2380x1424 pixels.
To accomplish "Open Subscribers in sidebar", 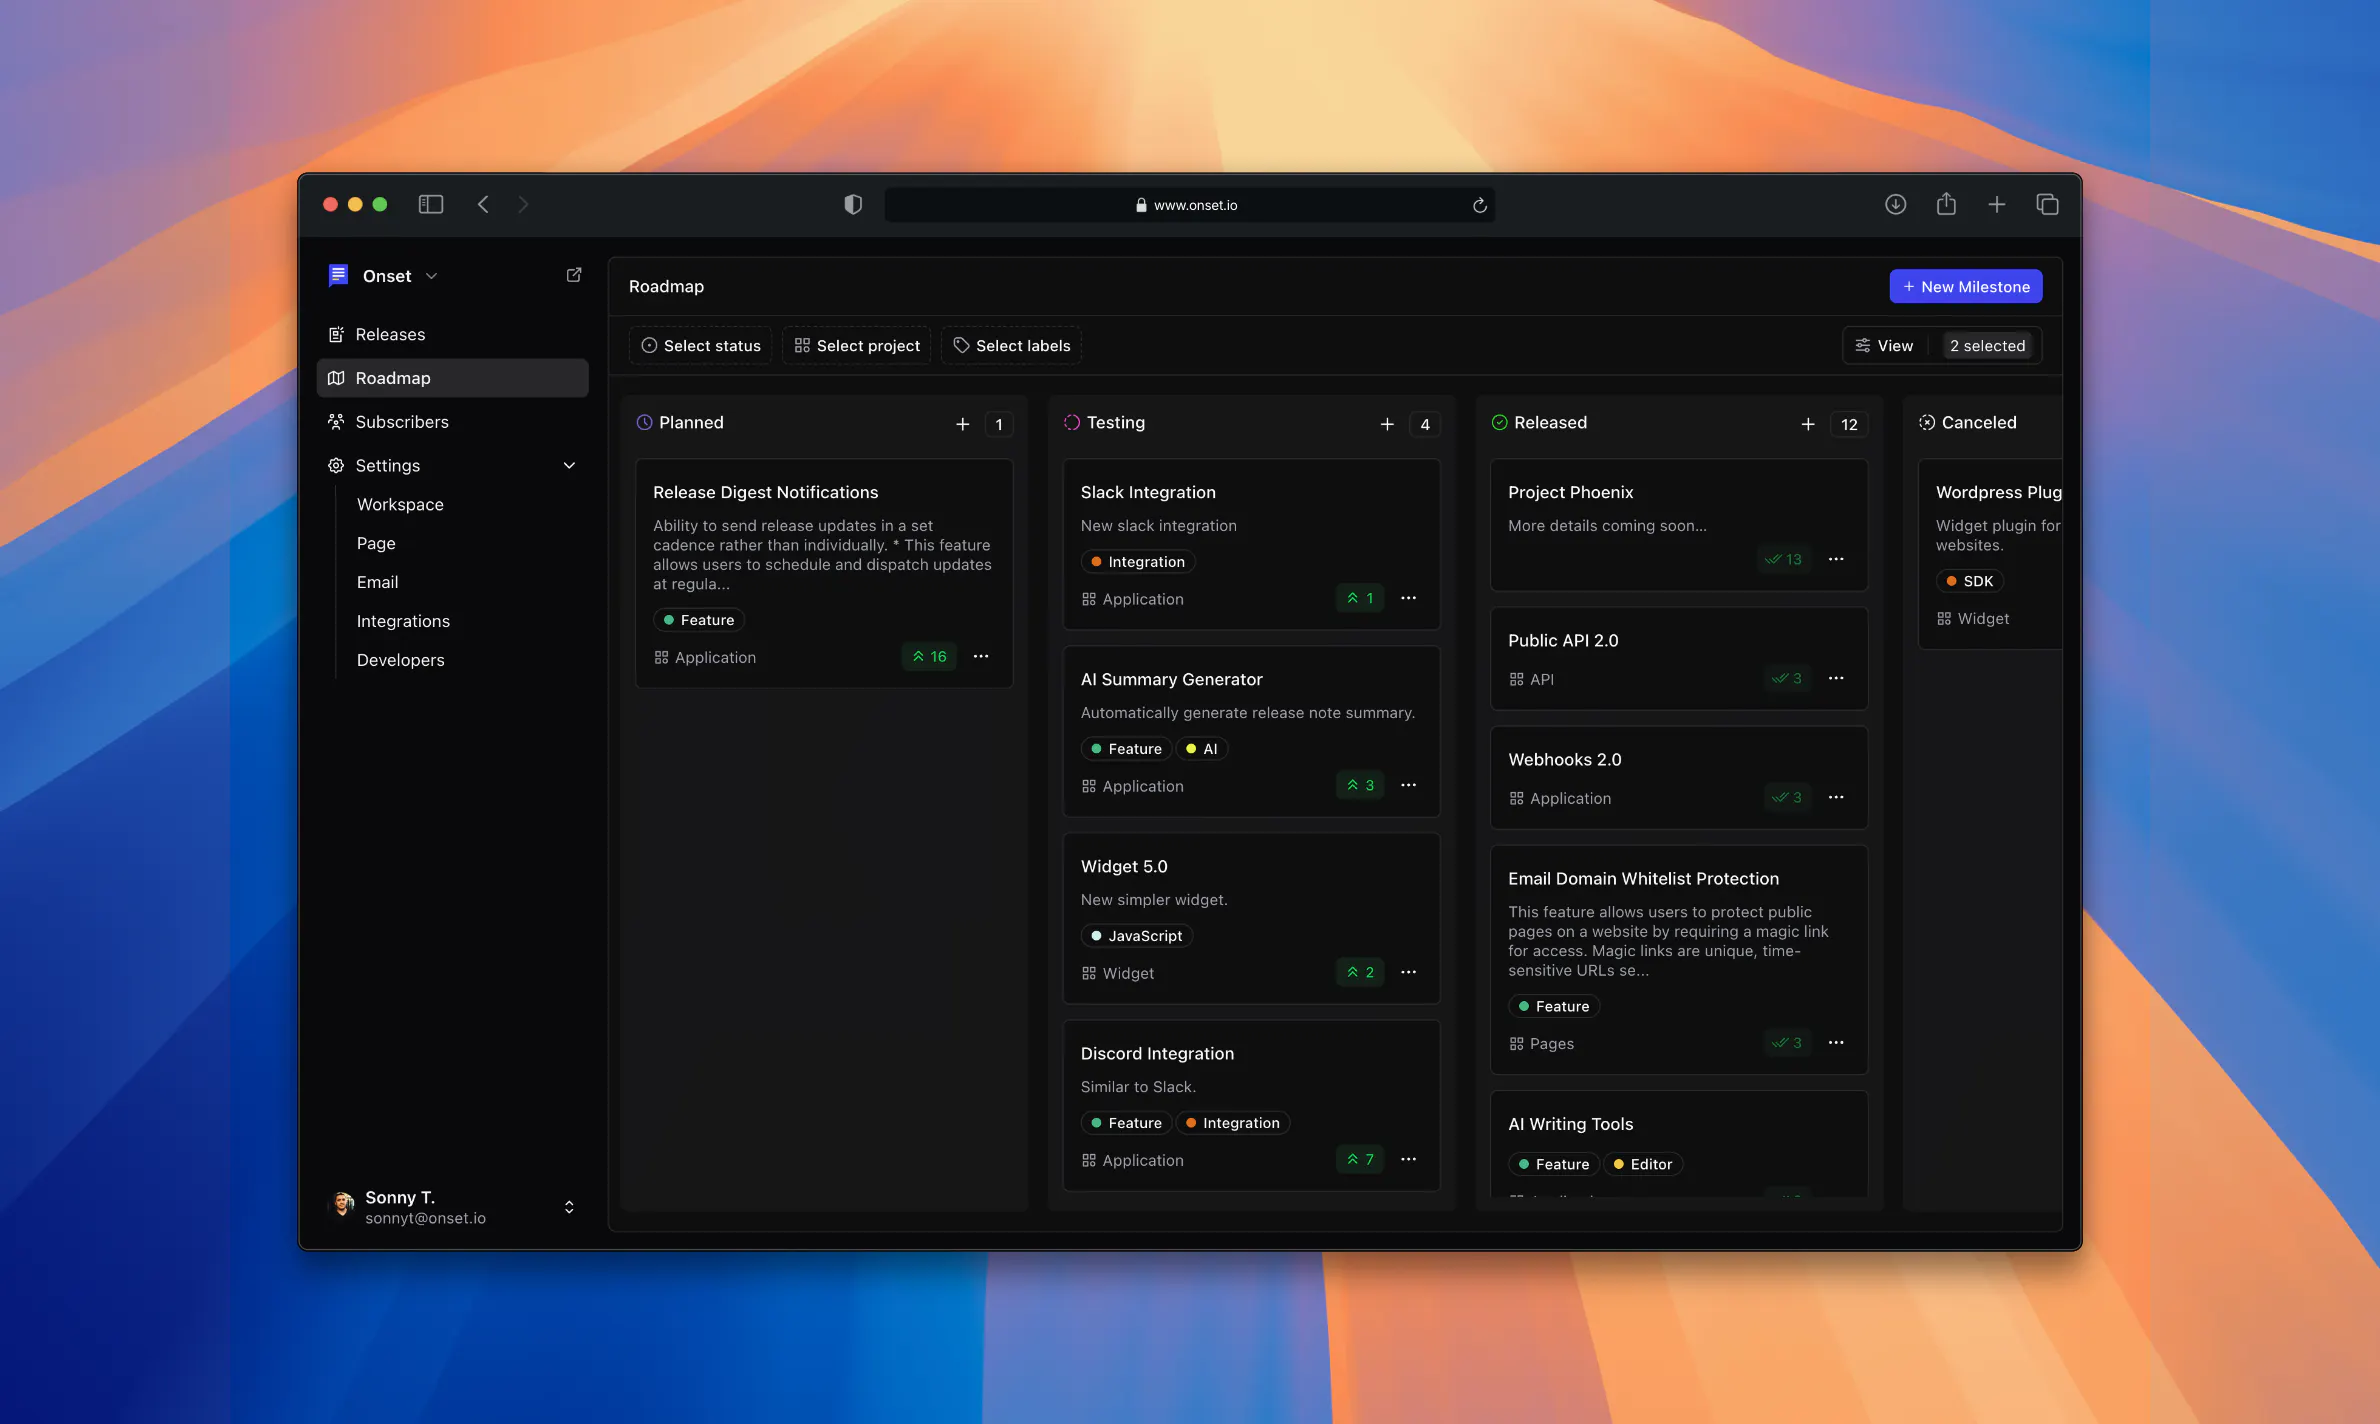I will 452,422.
